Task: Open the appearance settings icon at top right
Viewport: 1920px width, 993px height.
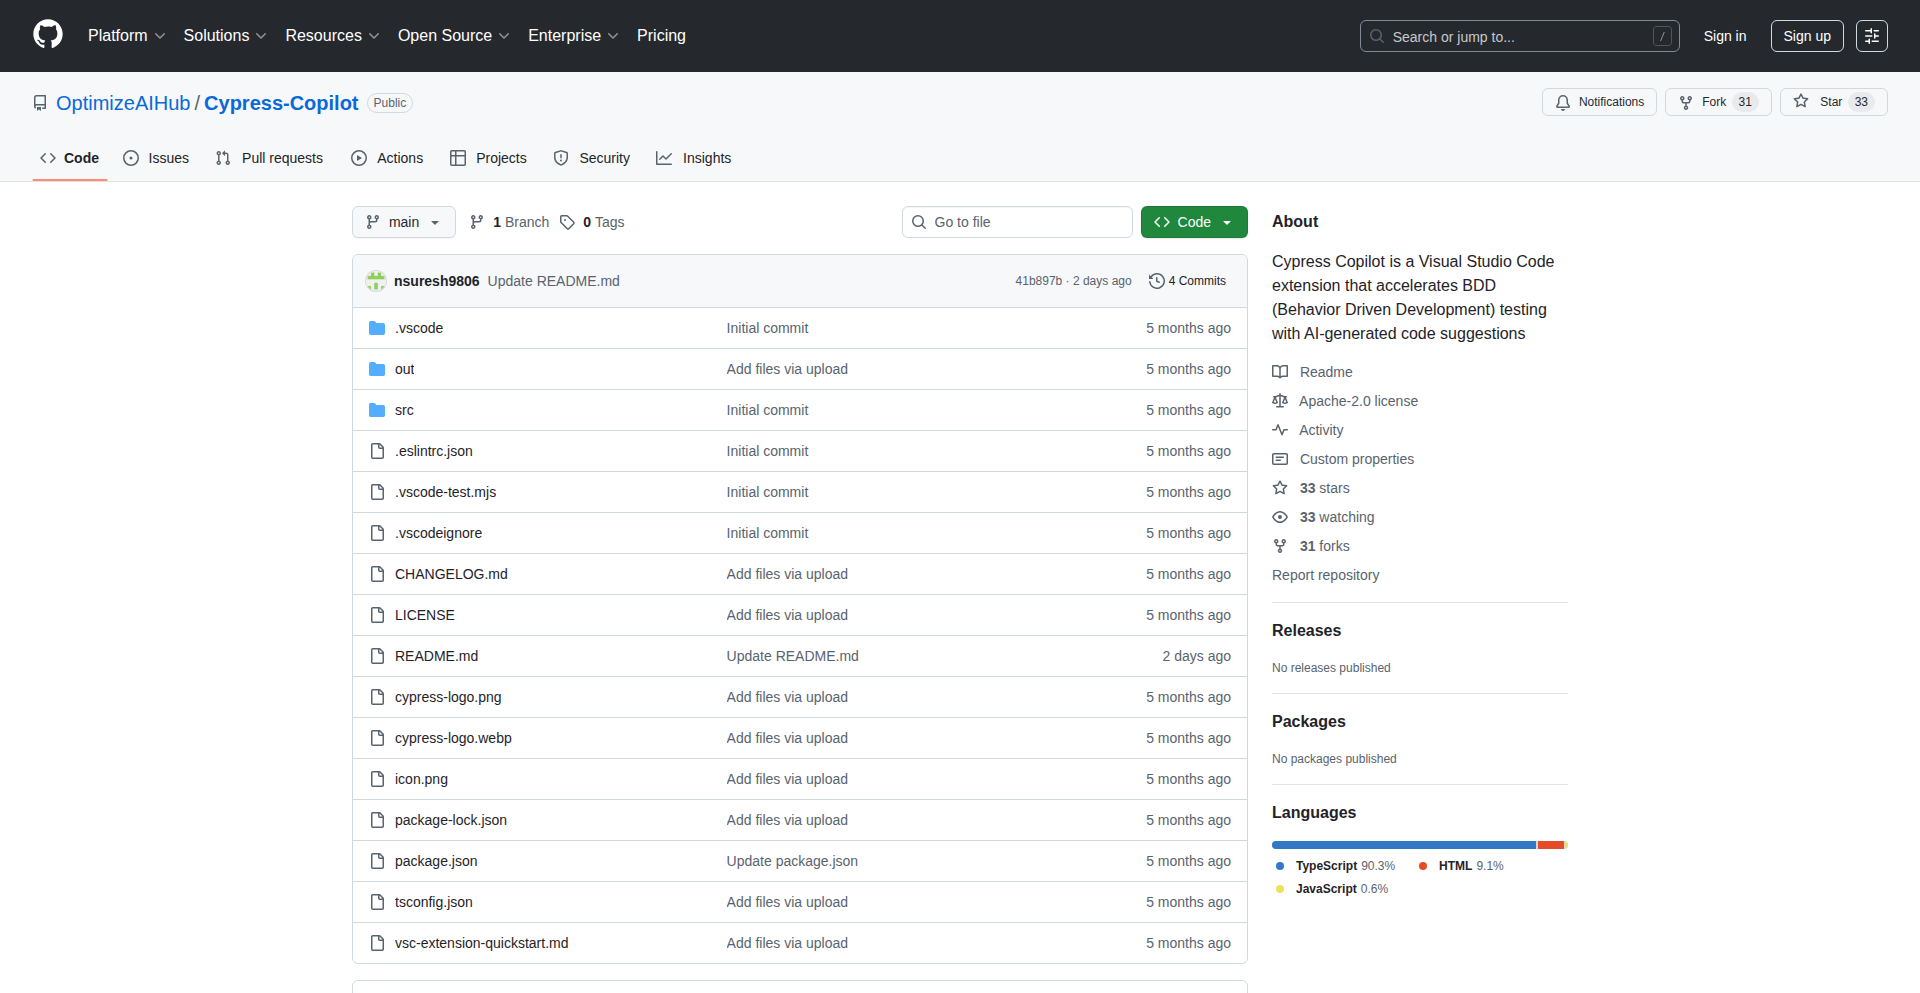Action: [x=1871, y=36]
